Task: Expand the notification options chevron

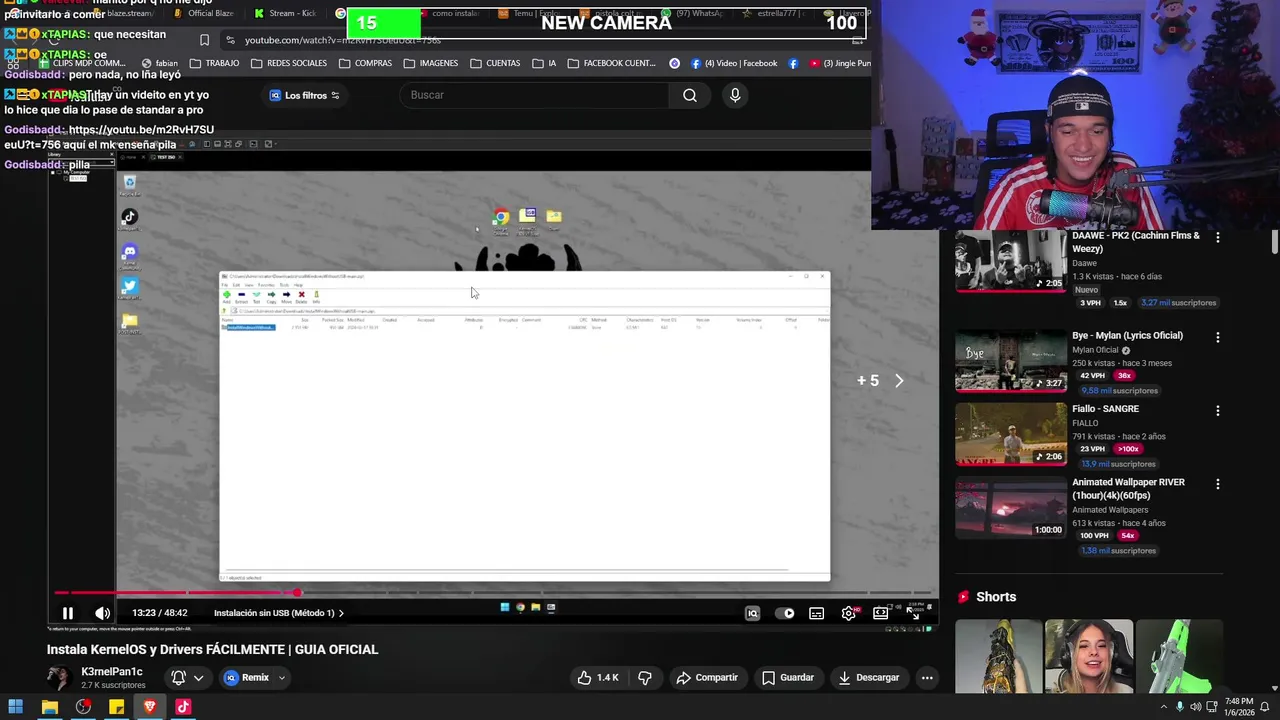Action: tap(198, 678)
